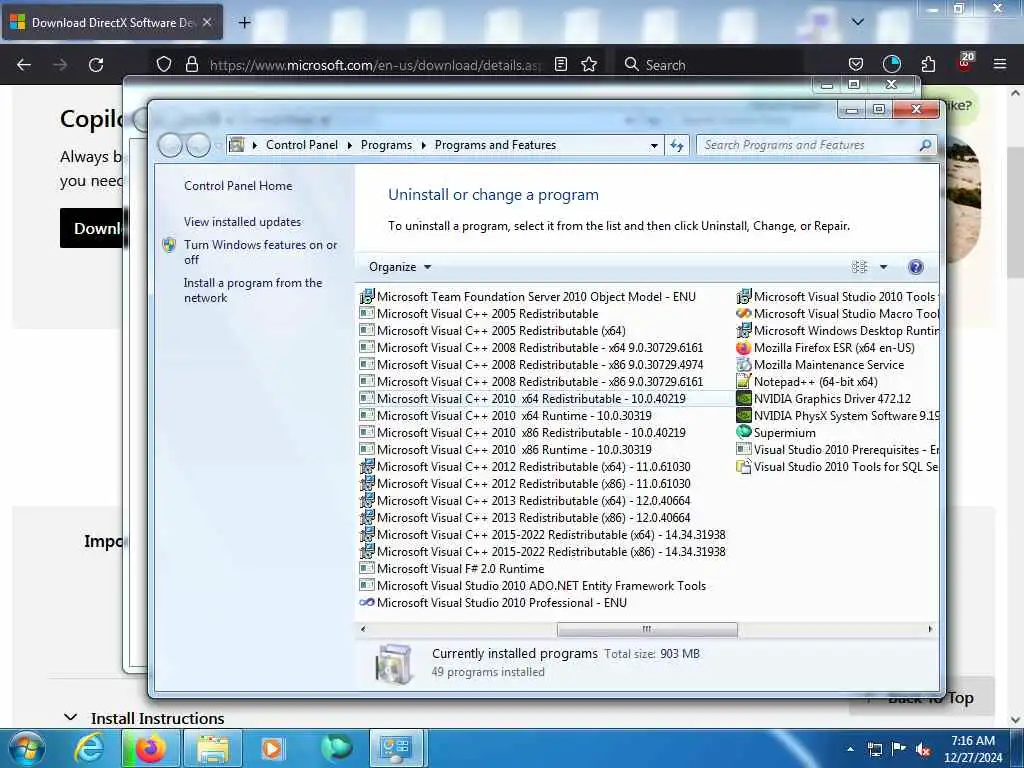Select Visual C++ 2015-2022 Redistributable (x64)
This screenshot has height=768, width=1024.
543,534
